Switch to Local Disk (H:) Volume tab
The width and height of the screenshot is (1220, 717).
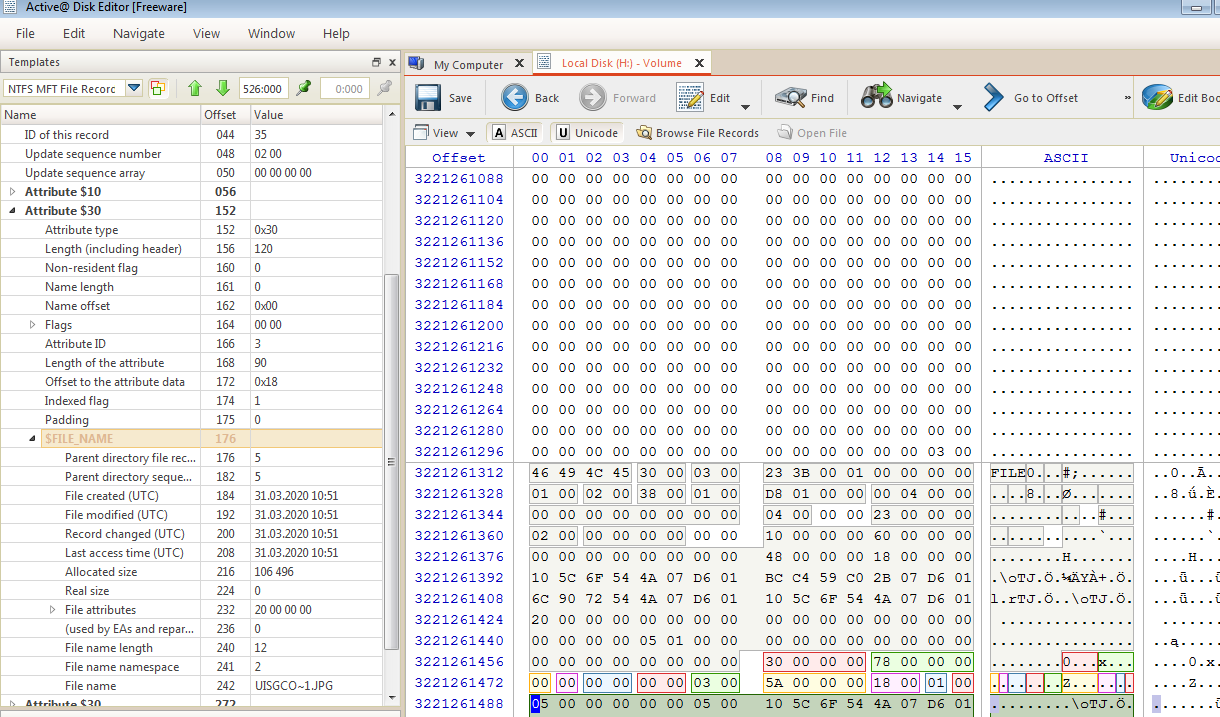click(x=621, y=63)
